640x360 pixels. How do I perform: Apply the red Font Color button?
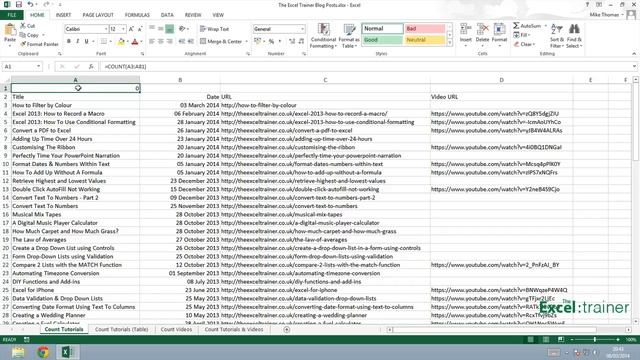pyautogui.click(x=135, y=41)
